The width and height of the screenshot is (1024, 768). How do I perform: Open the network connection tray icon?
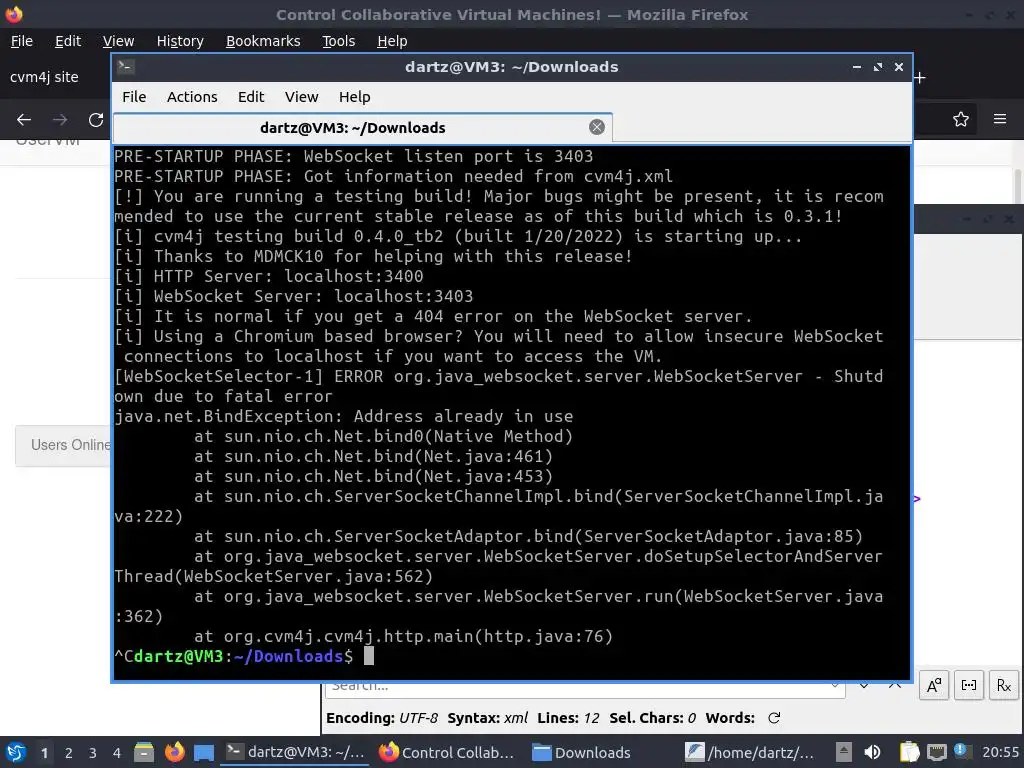(x=936, y=752)
